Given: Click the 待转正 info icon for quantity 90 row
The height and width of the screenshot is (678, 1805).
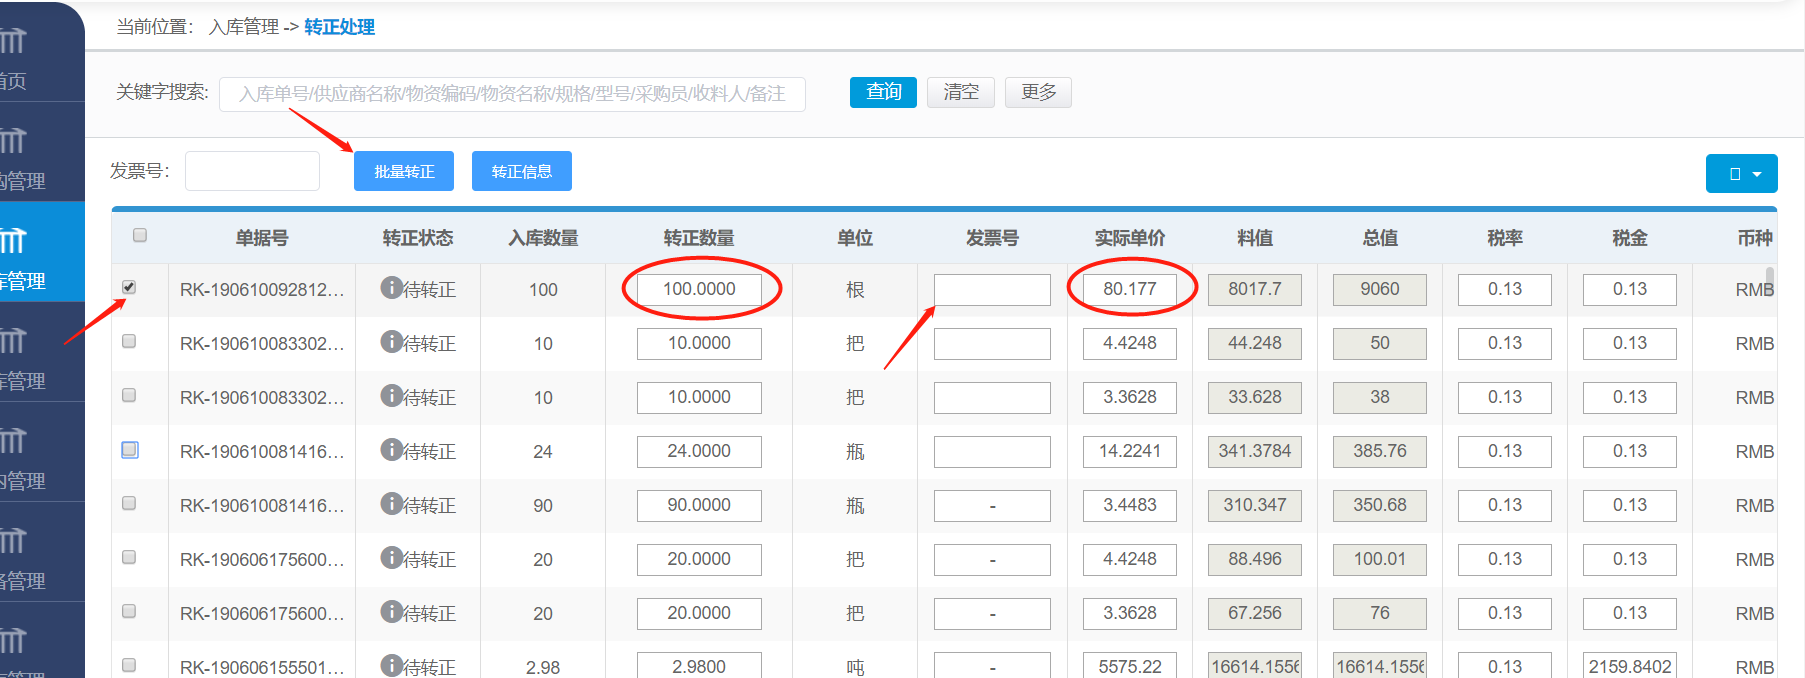Looking at the screenshot, I should pos(391,504).
